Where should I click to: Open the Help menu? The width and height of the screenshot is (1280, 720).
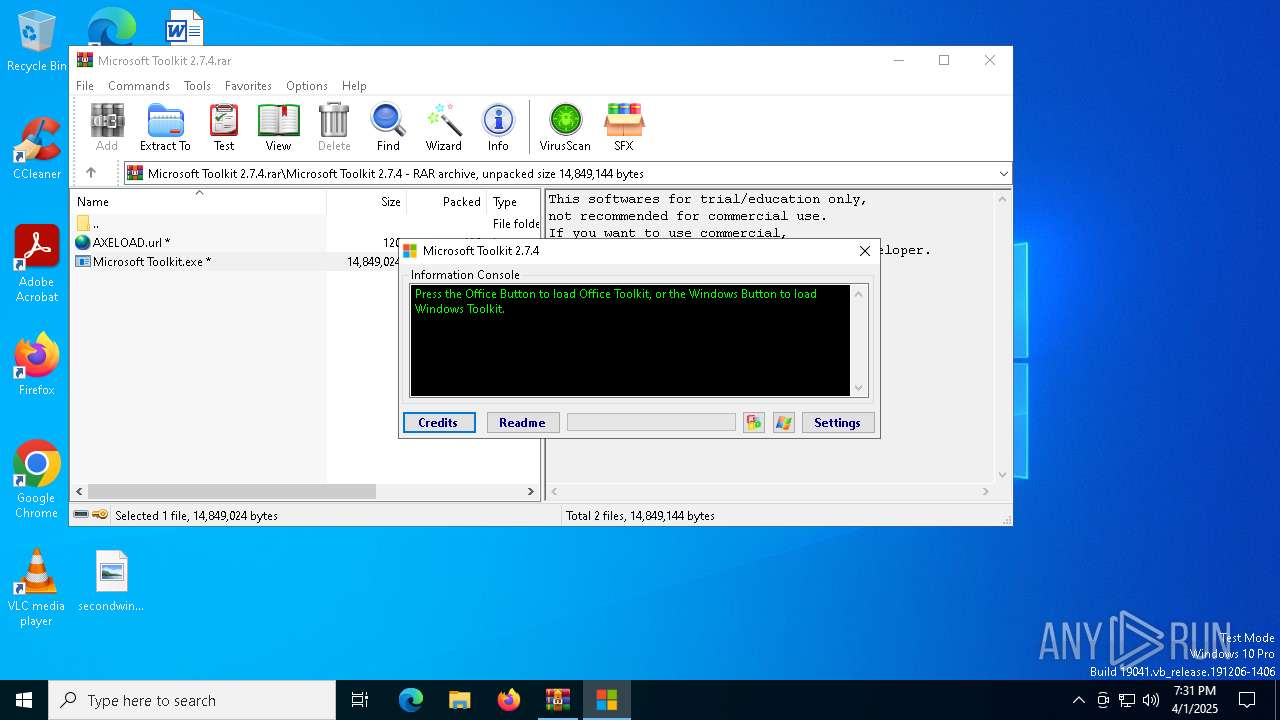tap(354, 86)
